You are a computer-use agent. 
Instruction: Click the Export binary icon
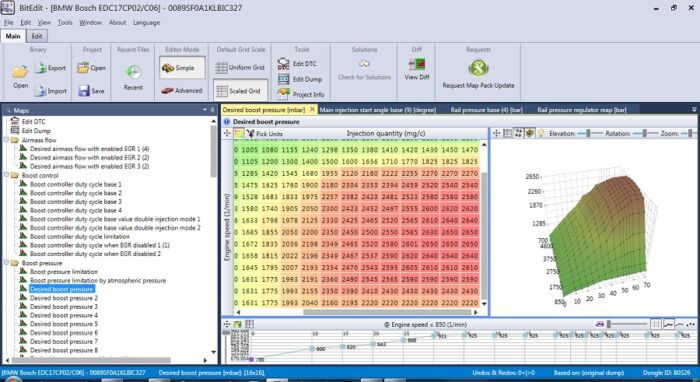point(41,68)
